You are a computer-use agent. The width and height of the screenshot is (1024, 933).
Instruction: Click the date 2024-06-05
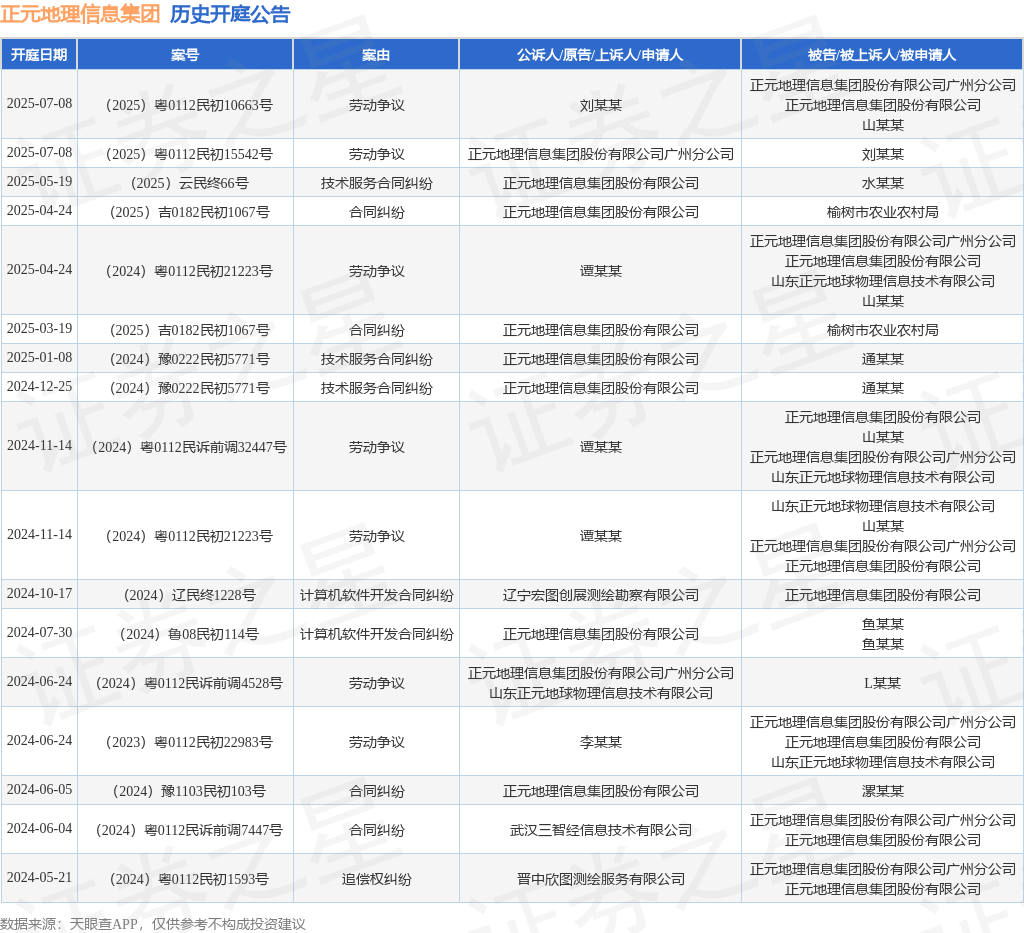(39, 789)
